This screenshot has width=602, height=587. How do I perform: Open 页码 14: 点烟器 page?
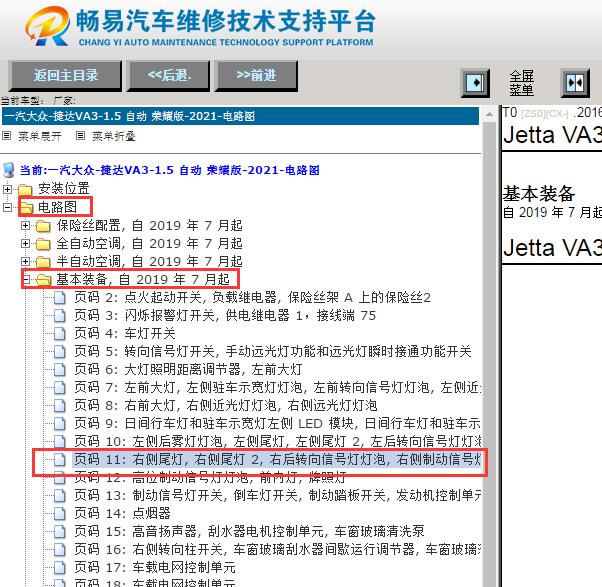122,513
